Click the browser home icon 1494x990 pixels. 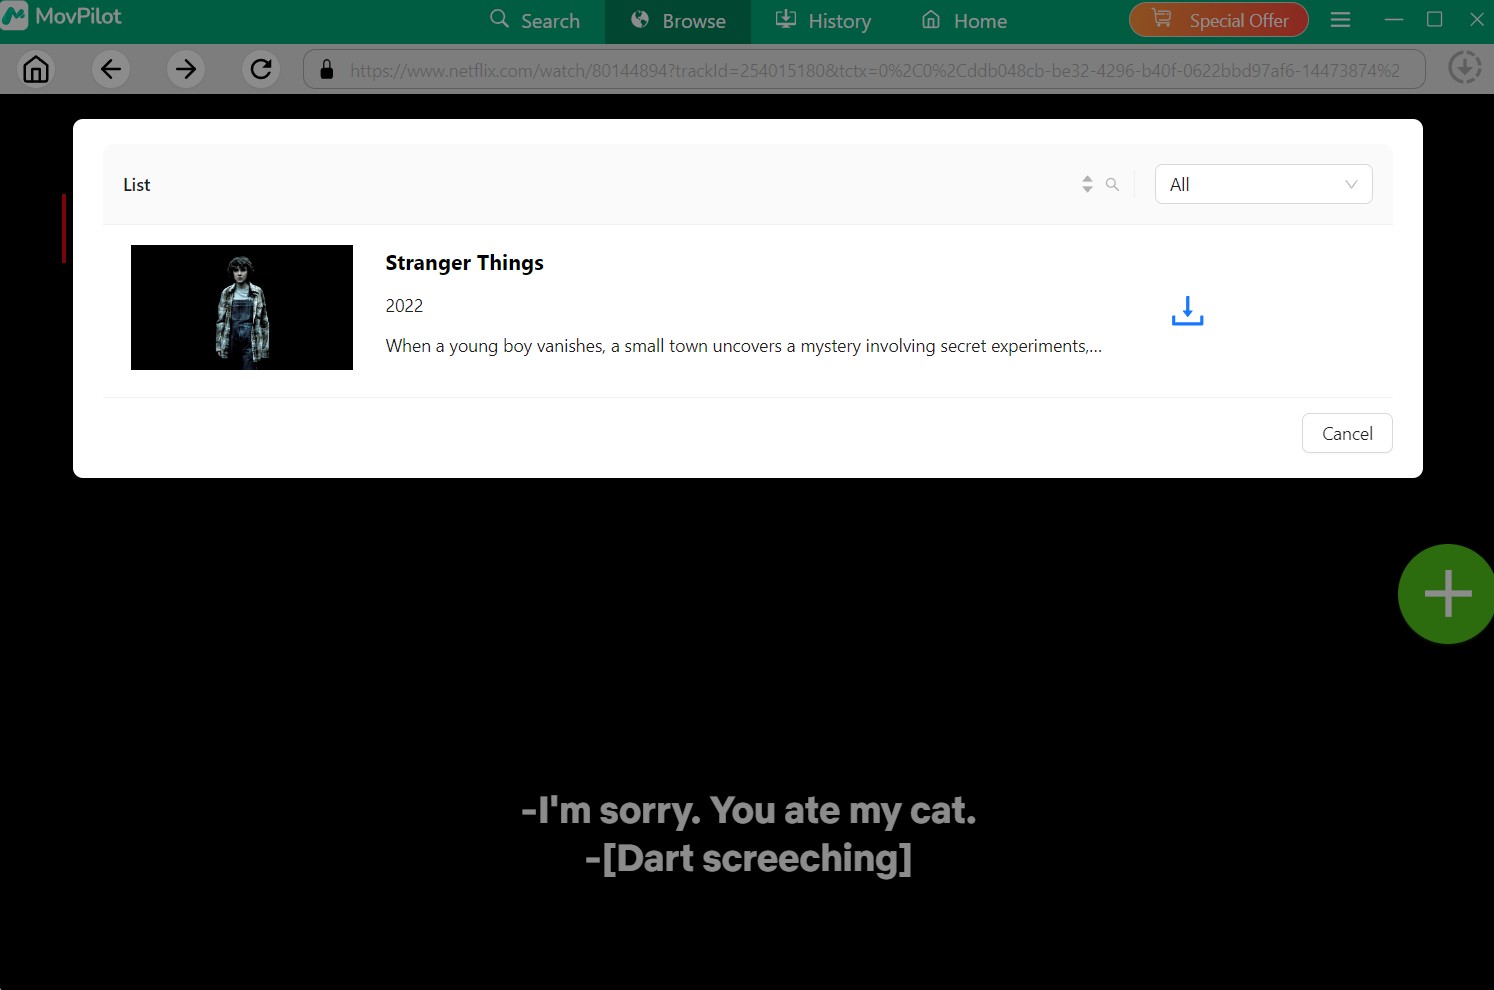[x=36, y=69]
